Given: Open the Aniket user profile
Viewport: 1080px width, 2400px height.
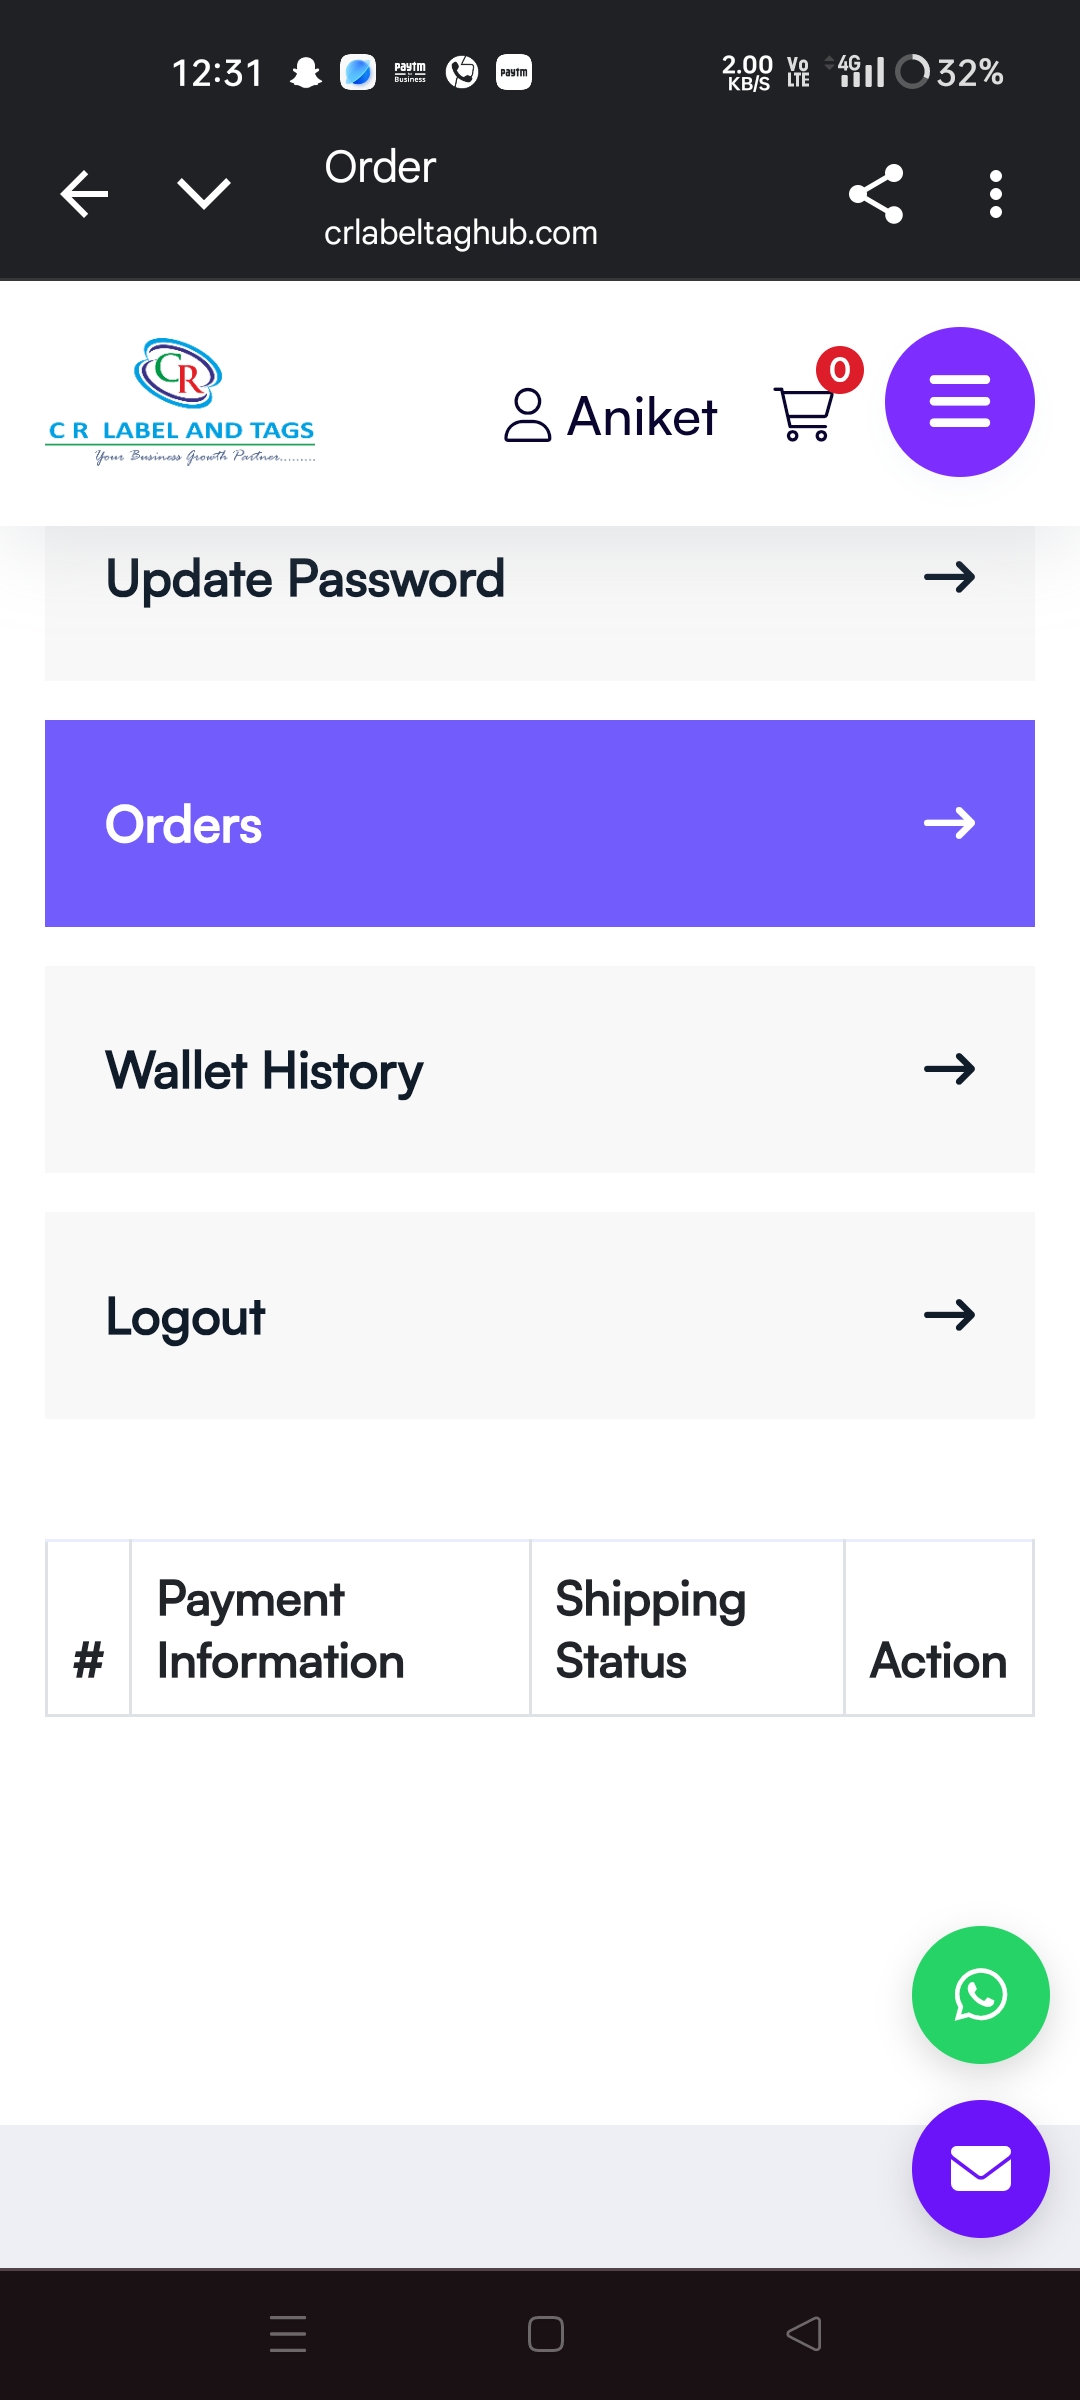Looking at the screenshot, I should coord(611,416).
